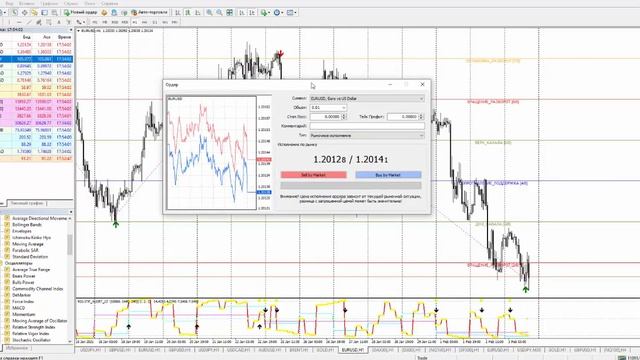Viewport: 640px width, 360px height.
Task: Select Momentum indicator in Navigator
Action: pyautogui.click(x=23, y=314)
